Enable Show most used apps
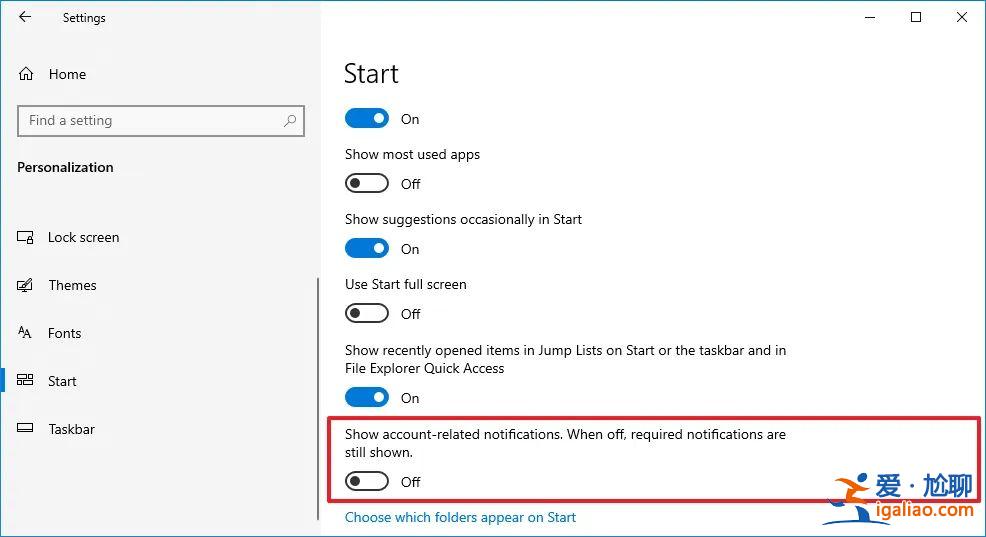The image size is (986, 537). click(366, 184)
